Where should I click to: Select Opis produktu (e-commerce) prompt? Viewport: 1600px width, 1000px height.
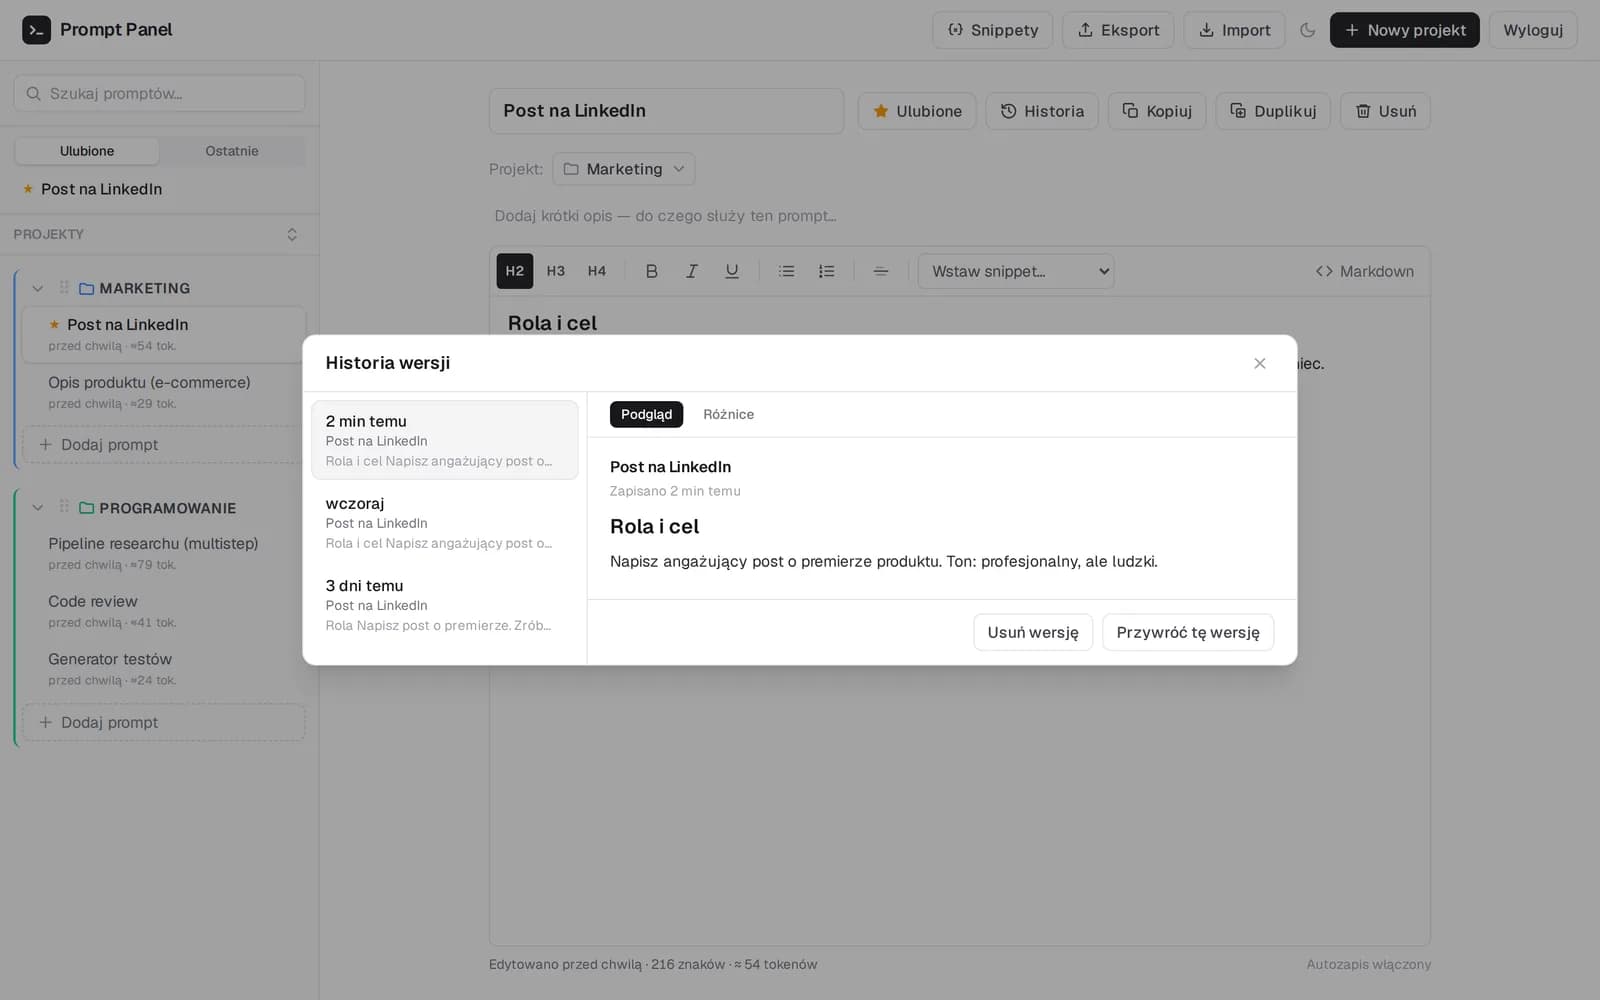click(x=164, y=392)
